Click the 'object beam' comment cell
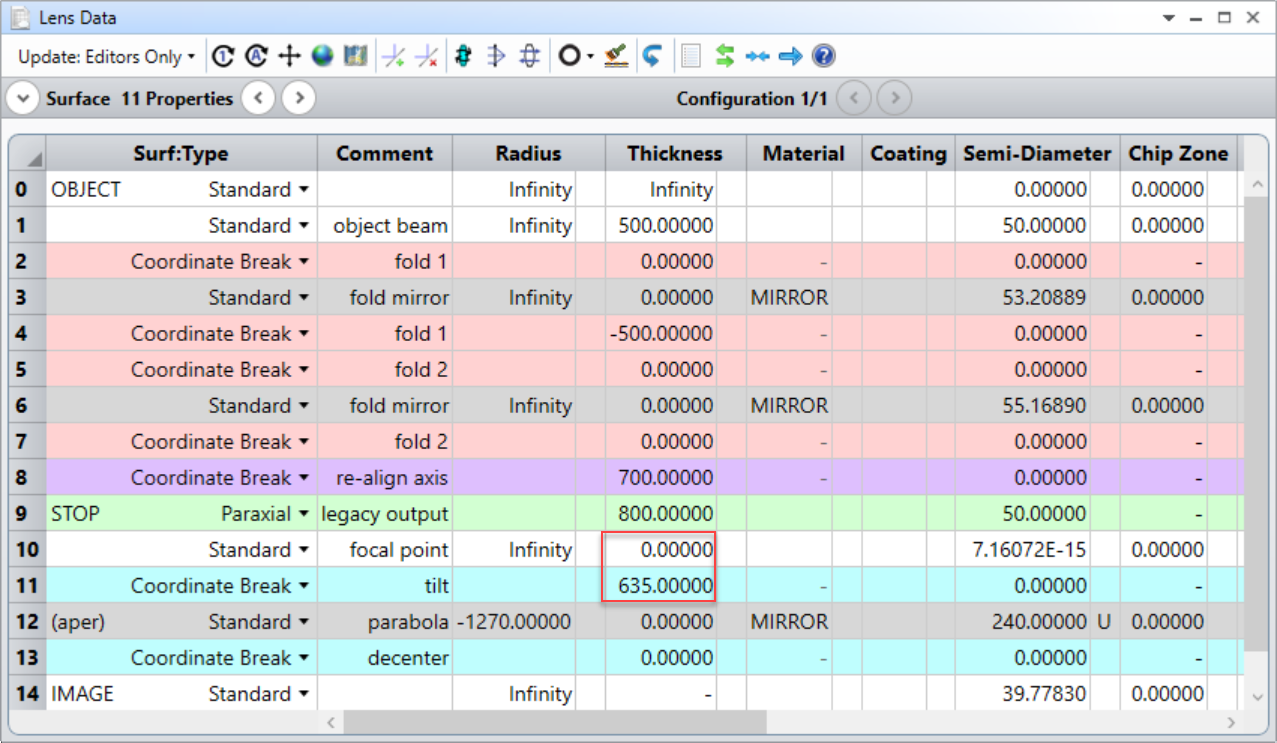This screenshot has height=743, width=1277. [385, 226]
